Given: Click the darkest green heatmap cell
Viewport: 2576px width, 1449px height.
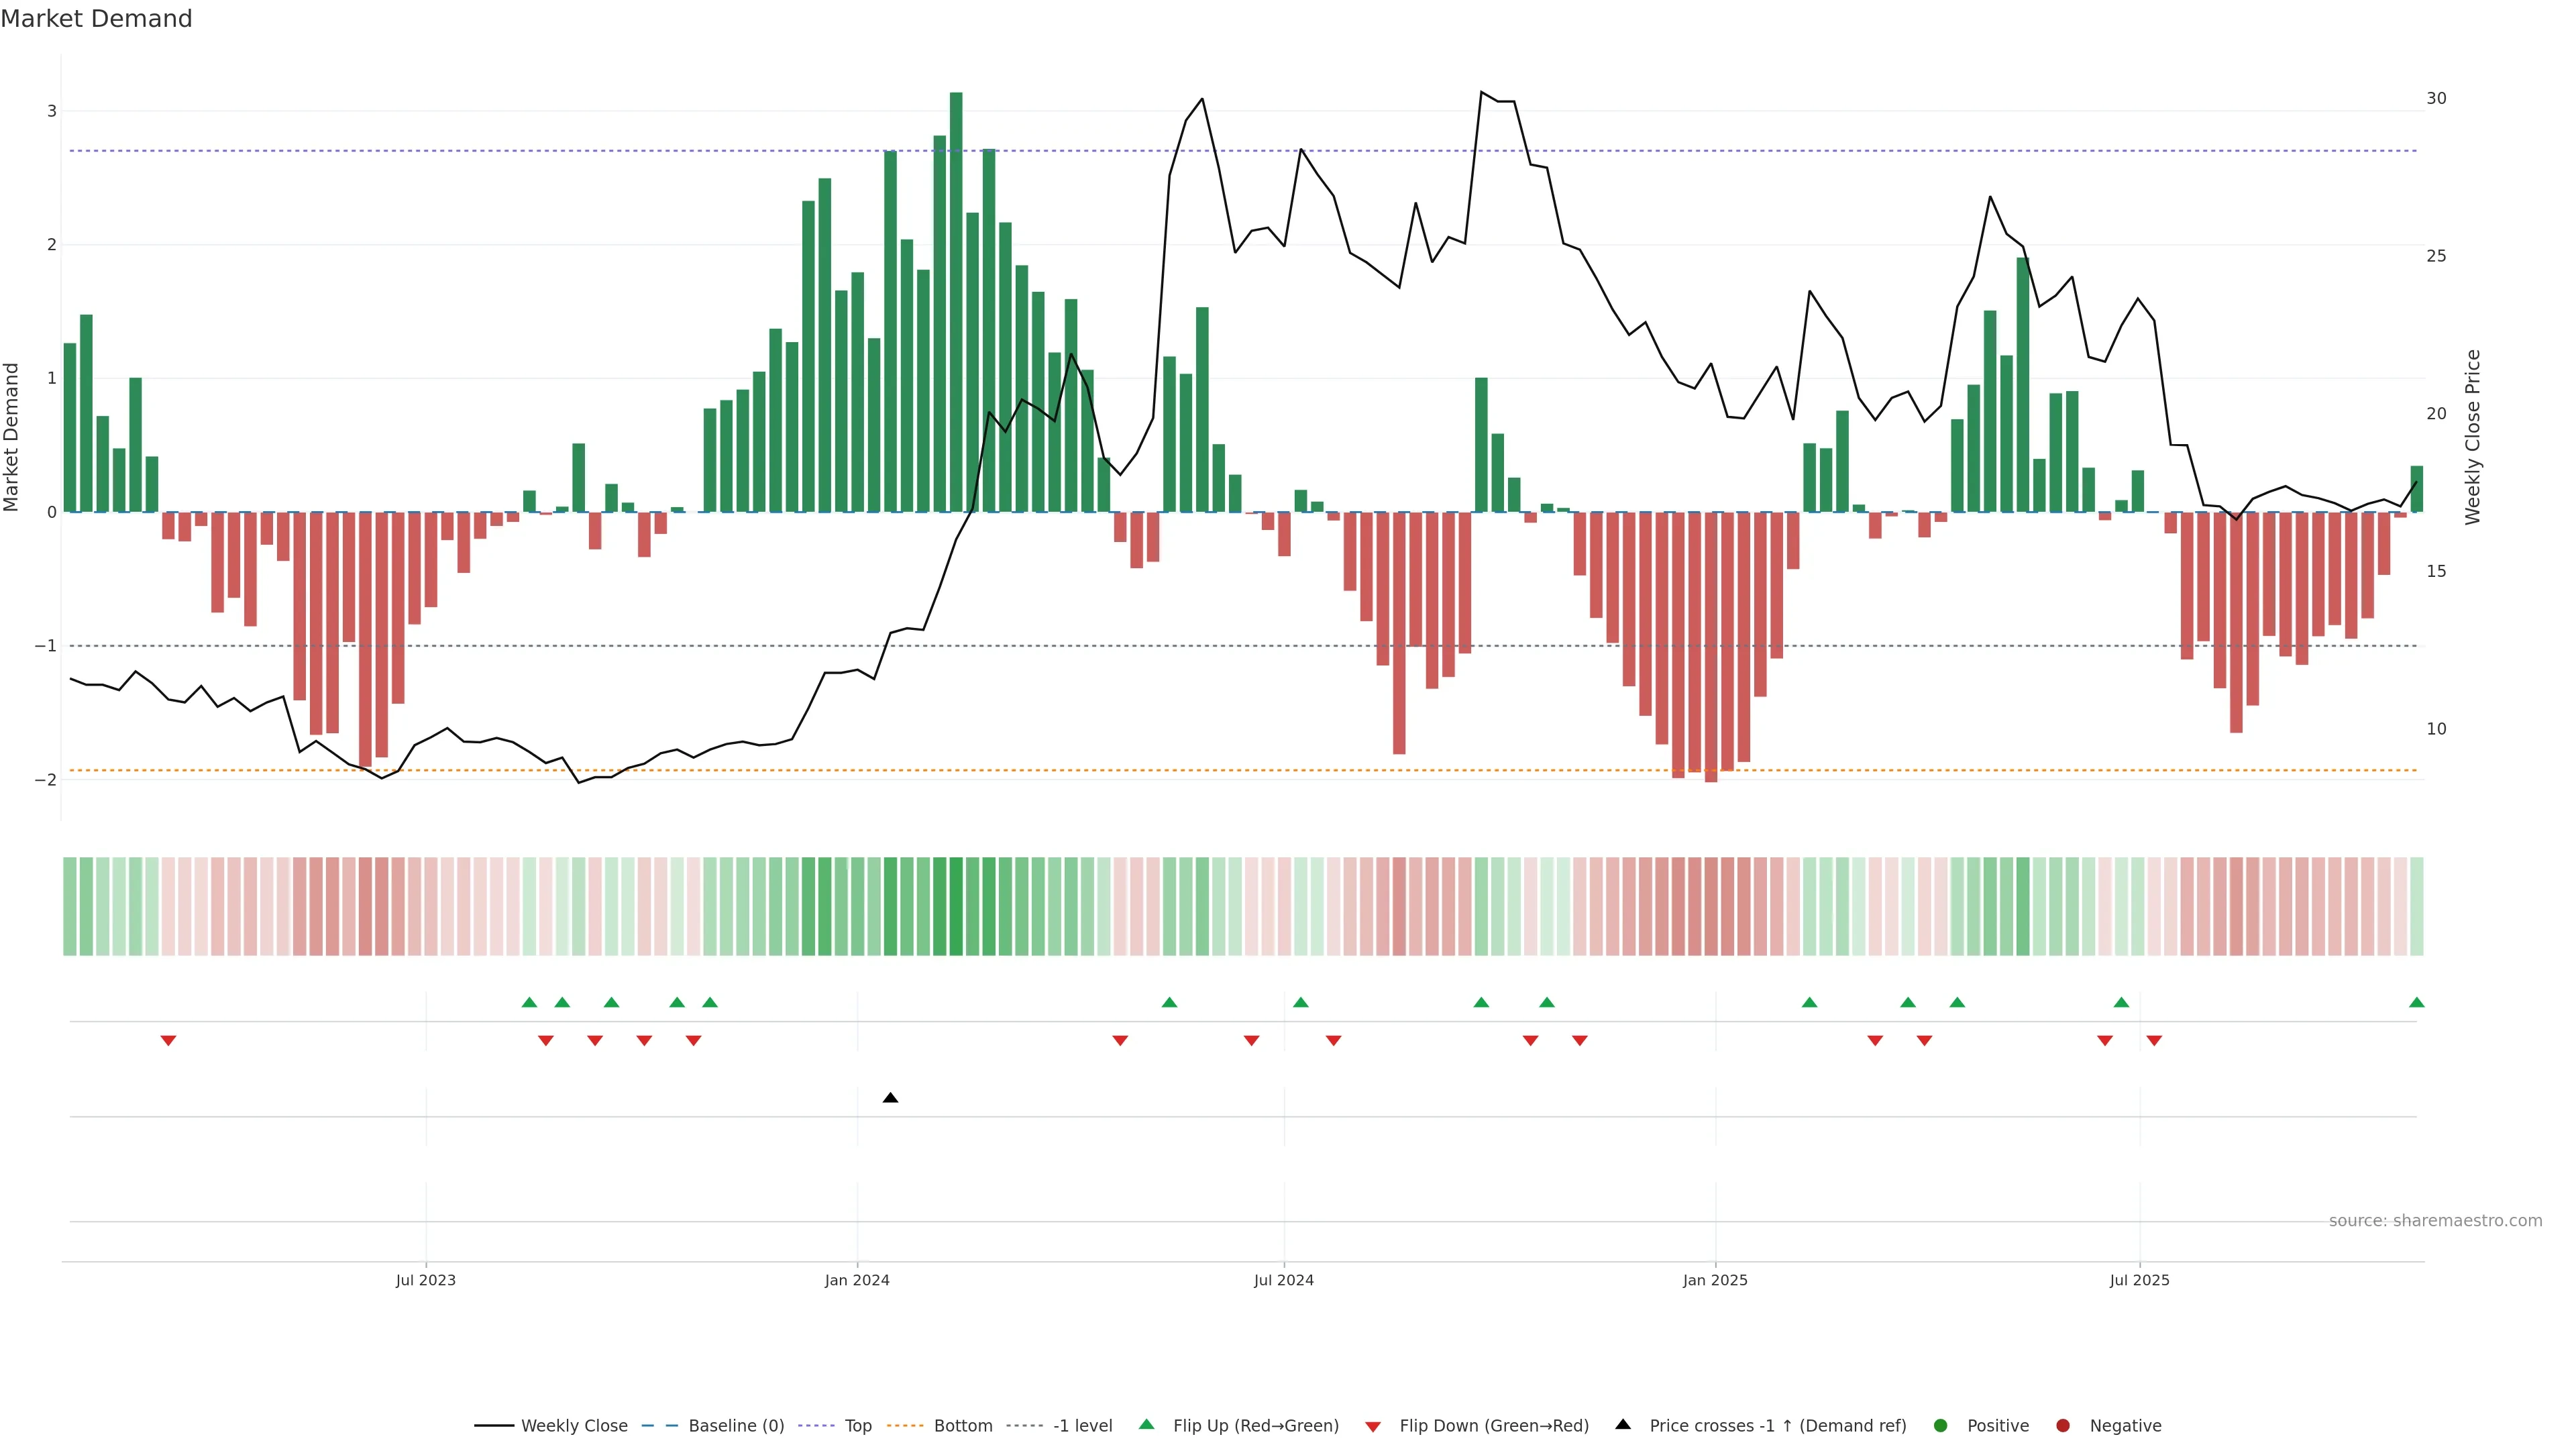Looking at the screenshot, I should pos(956,906).
